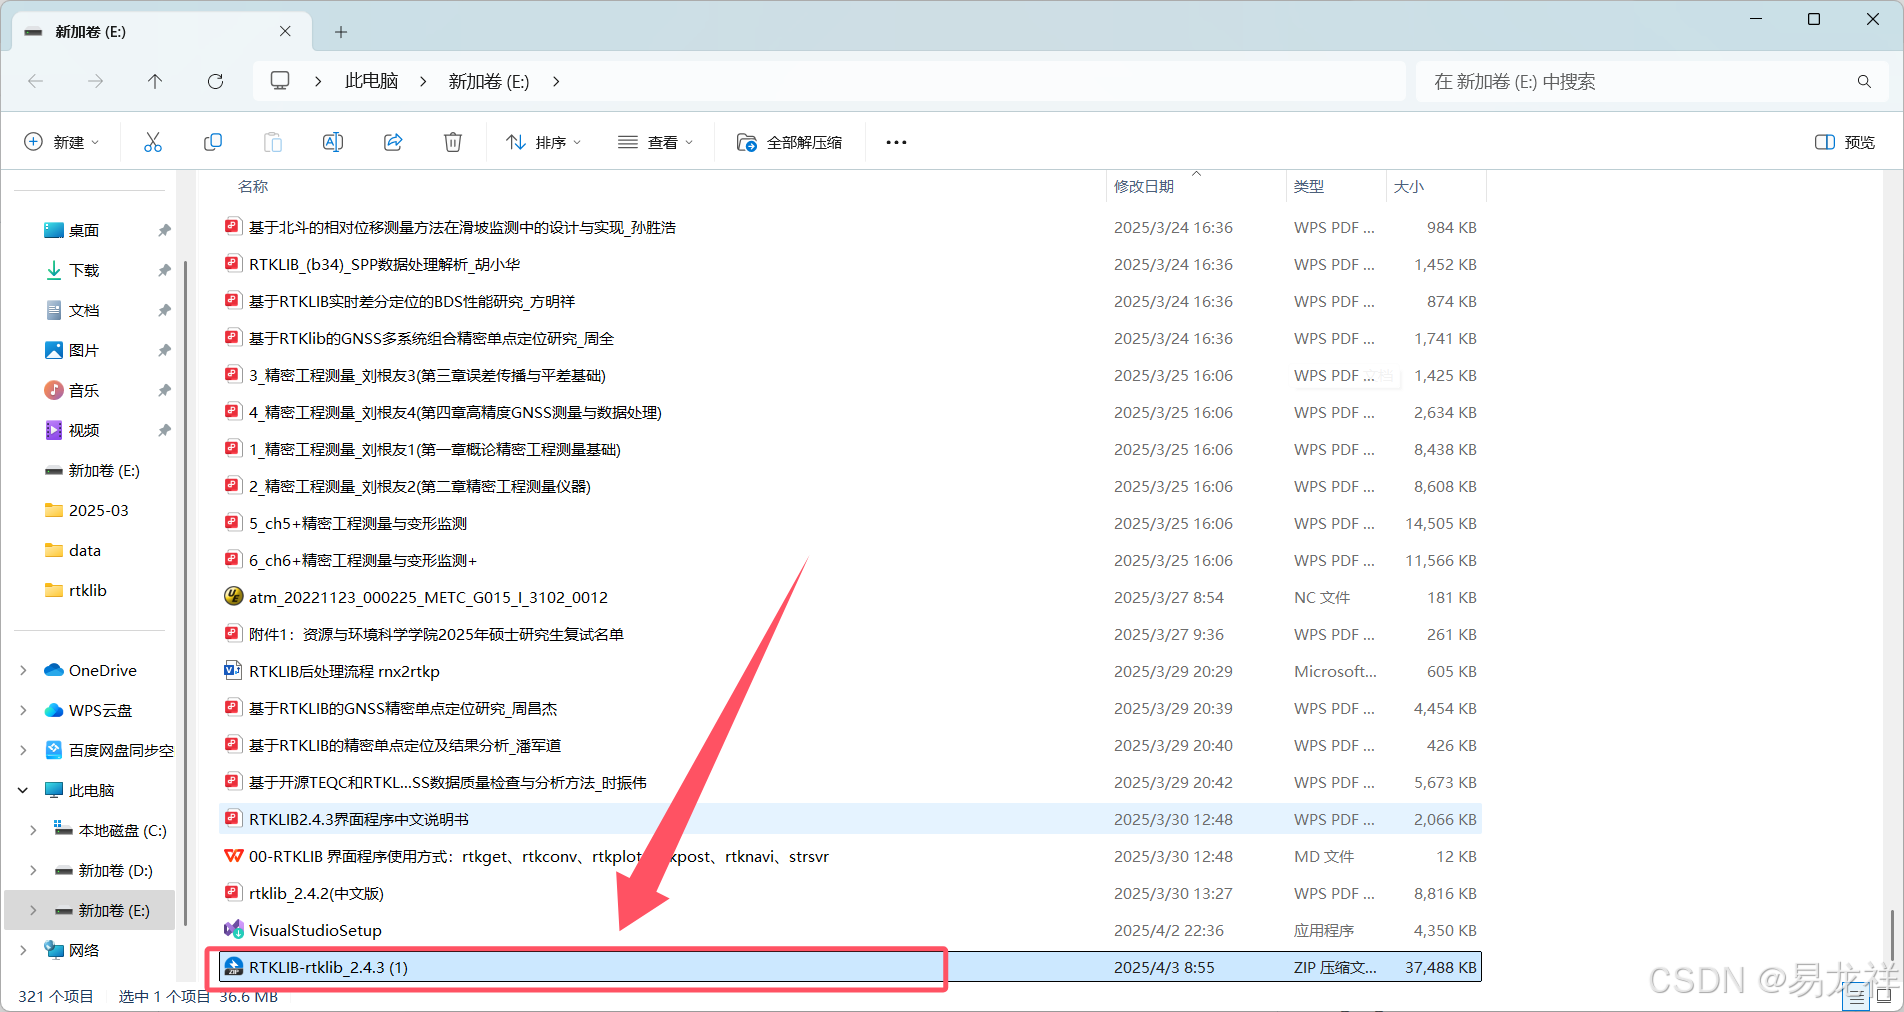This screenshot has width=1904, height=1012.
Task: Delete the selected file using the Delete icon
Action: (x=452, y=142)
